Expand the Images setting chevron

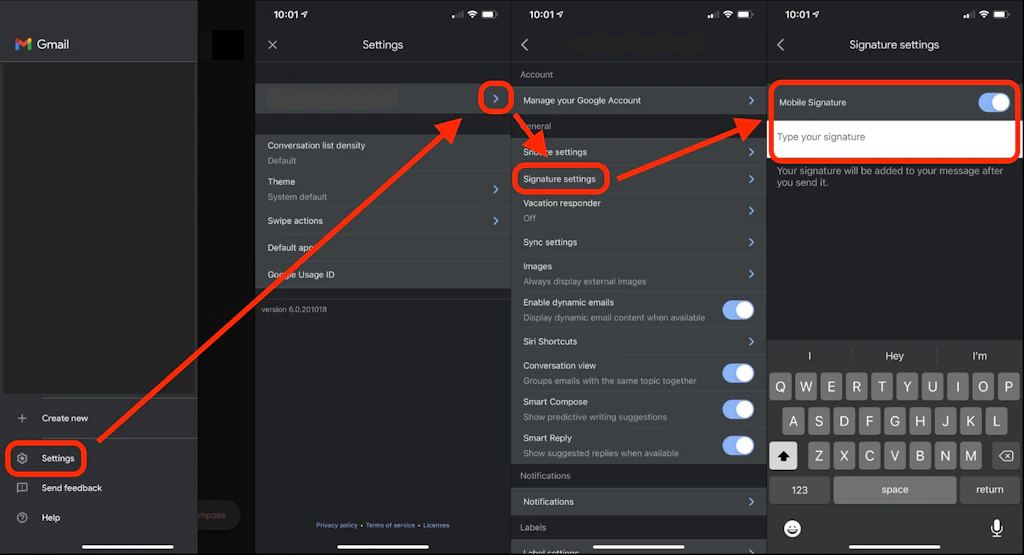[x=751, y=274]
